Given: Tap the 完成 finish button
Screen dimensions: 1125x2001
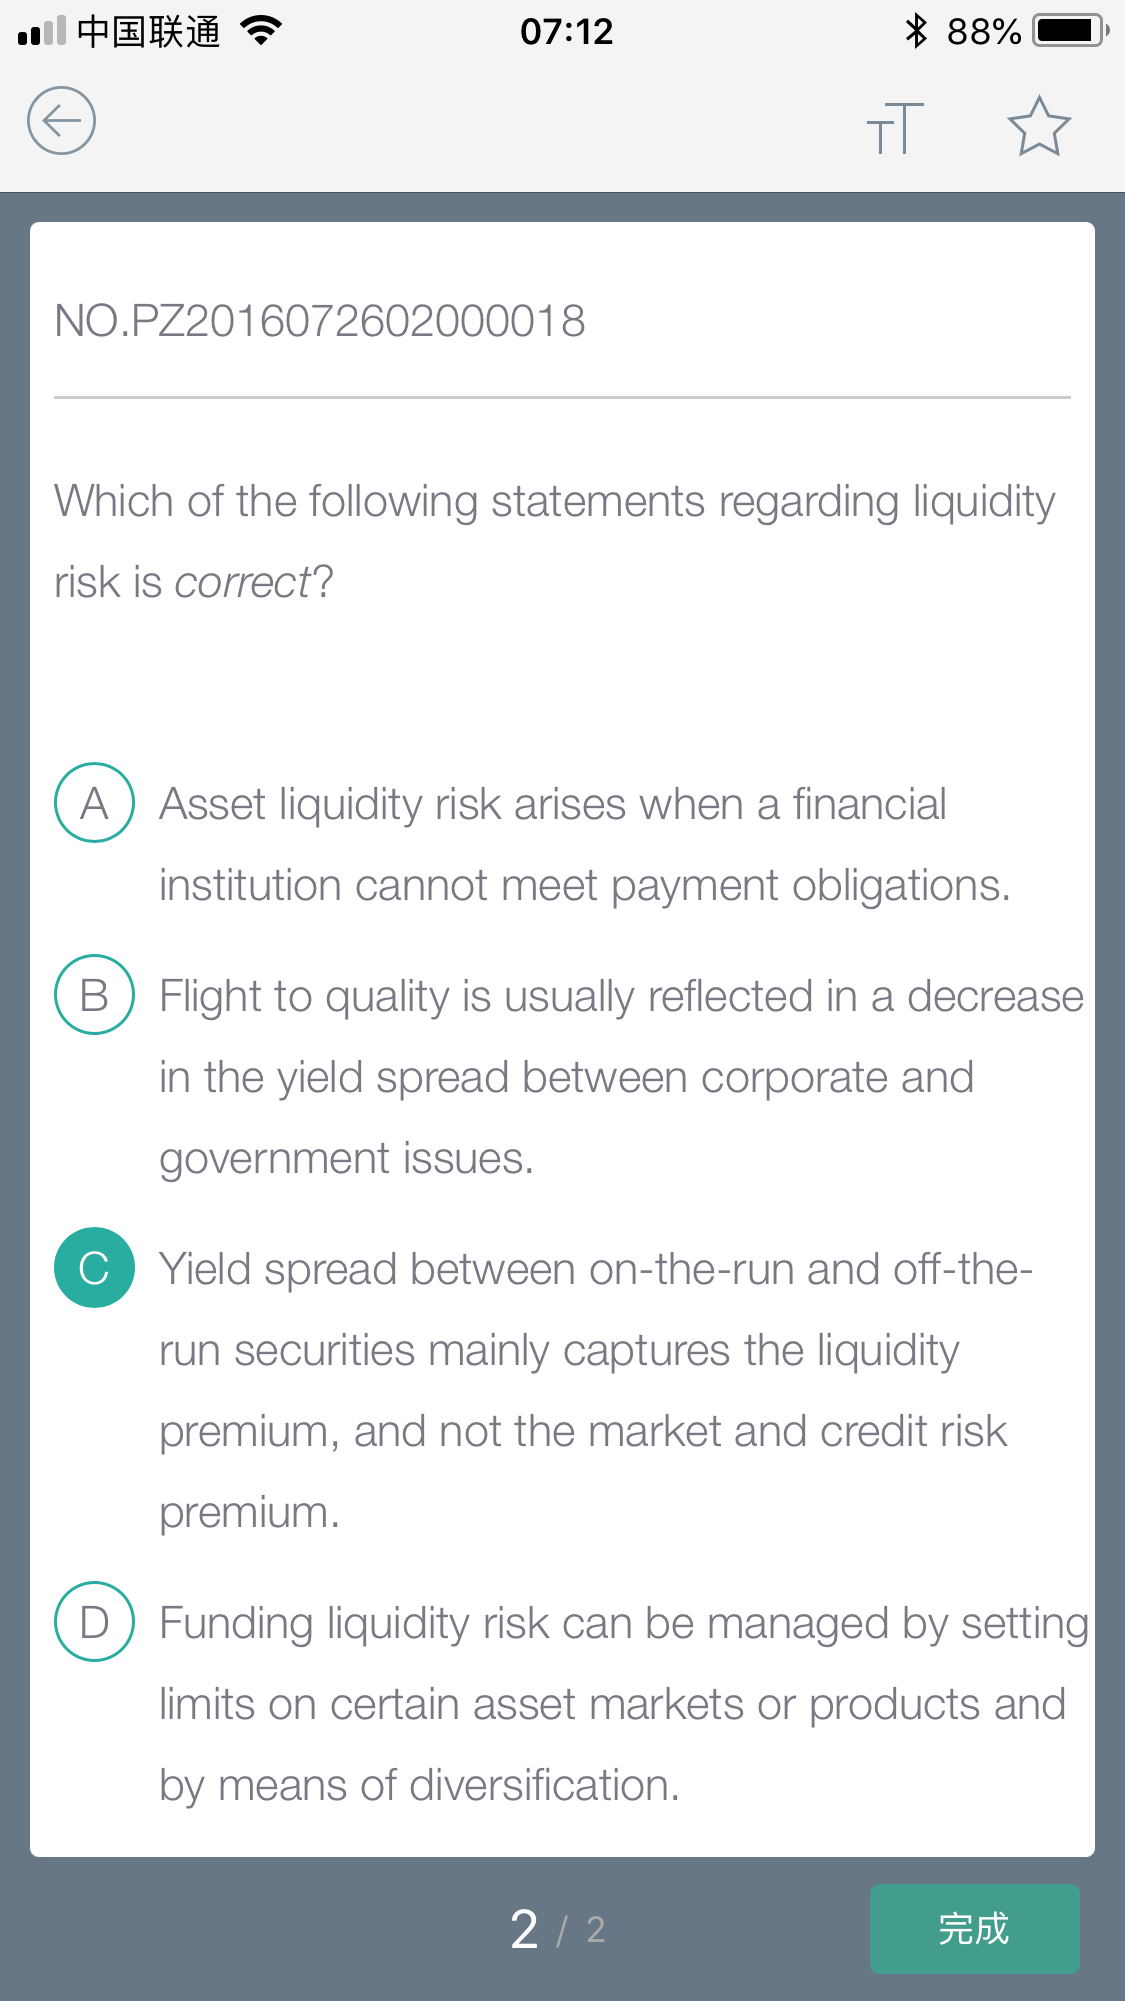Looking at the screenshot, I should coord(974,1928).
